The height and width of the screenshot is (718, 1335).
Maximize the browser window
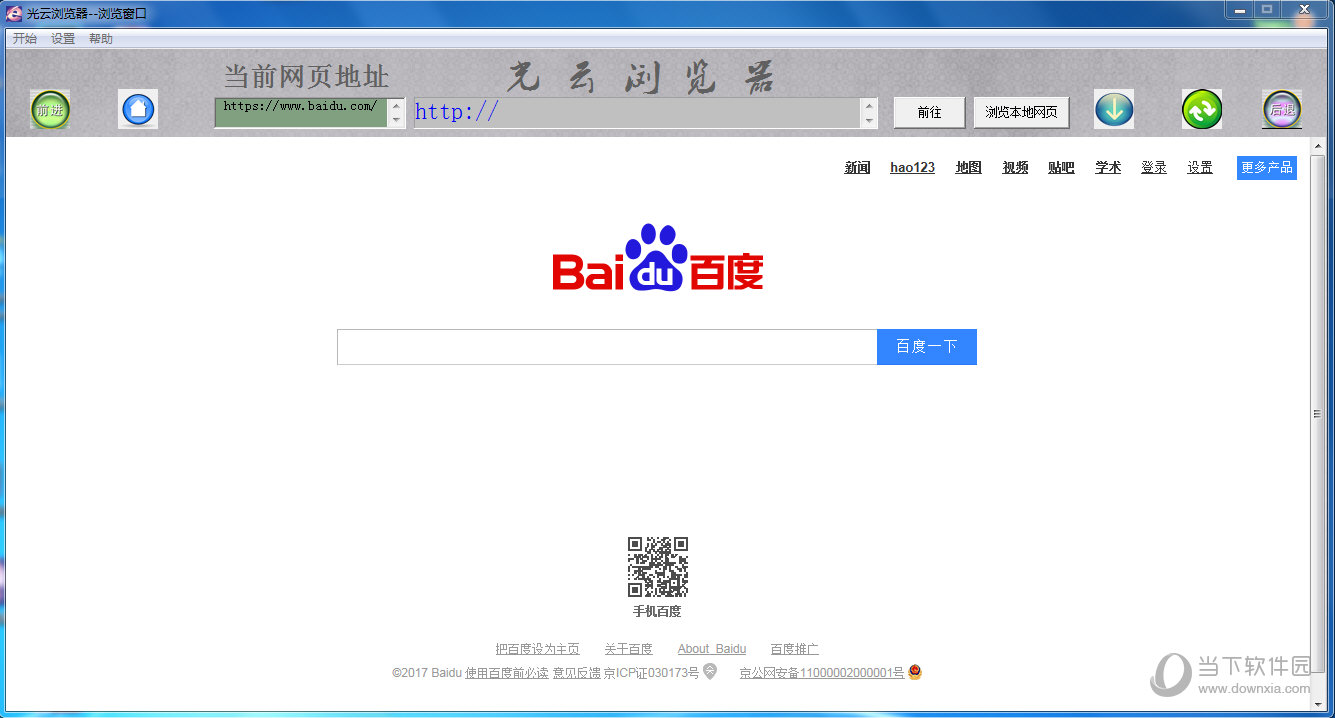pyautogui.click(x=1267, y=9)
